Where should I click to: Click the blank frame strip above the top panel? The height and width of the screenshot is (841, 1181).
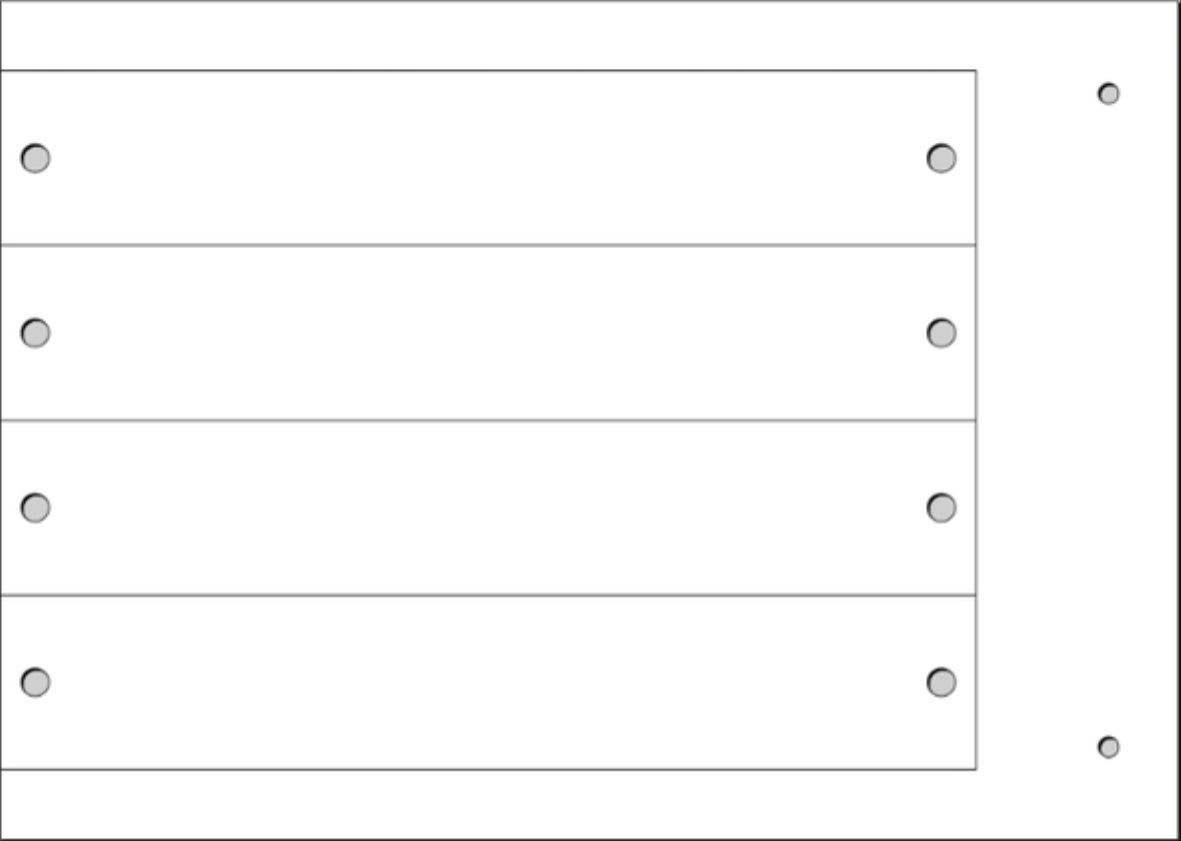coord(488,36)
